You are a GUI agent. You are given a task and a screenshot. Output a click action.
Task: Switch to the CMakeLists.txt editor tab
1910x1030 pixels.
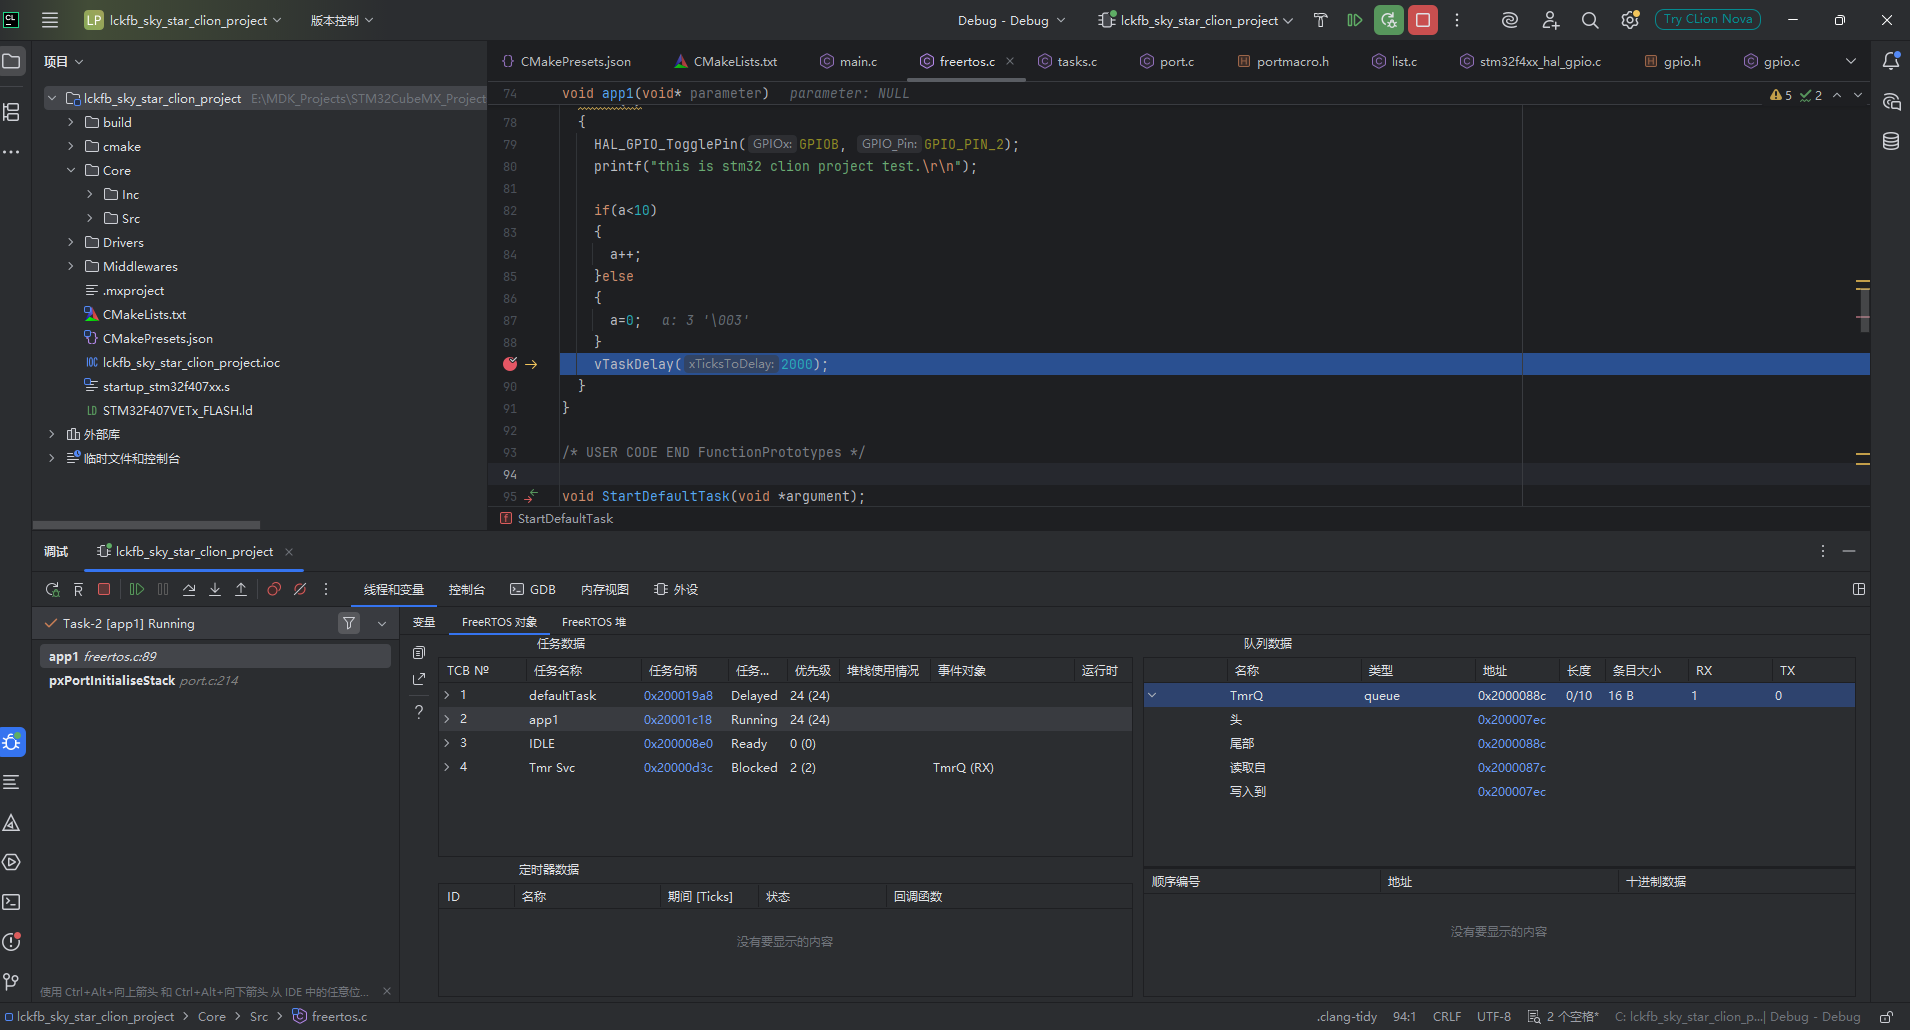(x=726, y=61)
